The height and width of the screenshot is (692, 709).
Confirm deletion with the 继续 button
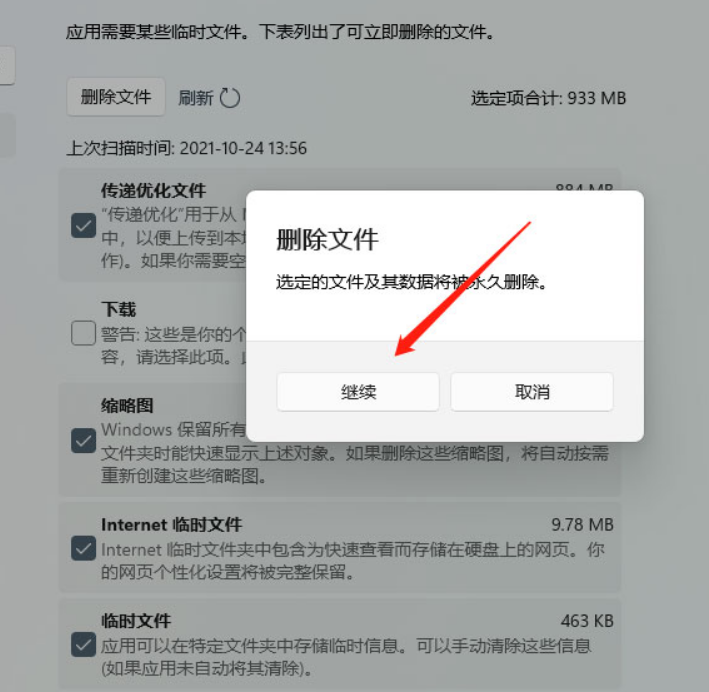[358, 392]
